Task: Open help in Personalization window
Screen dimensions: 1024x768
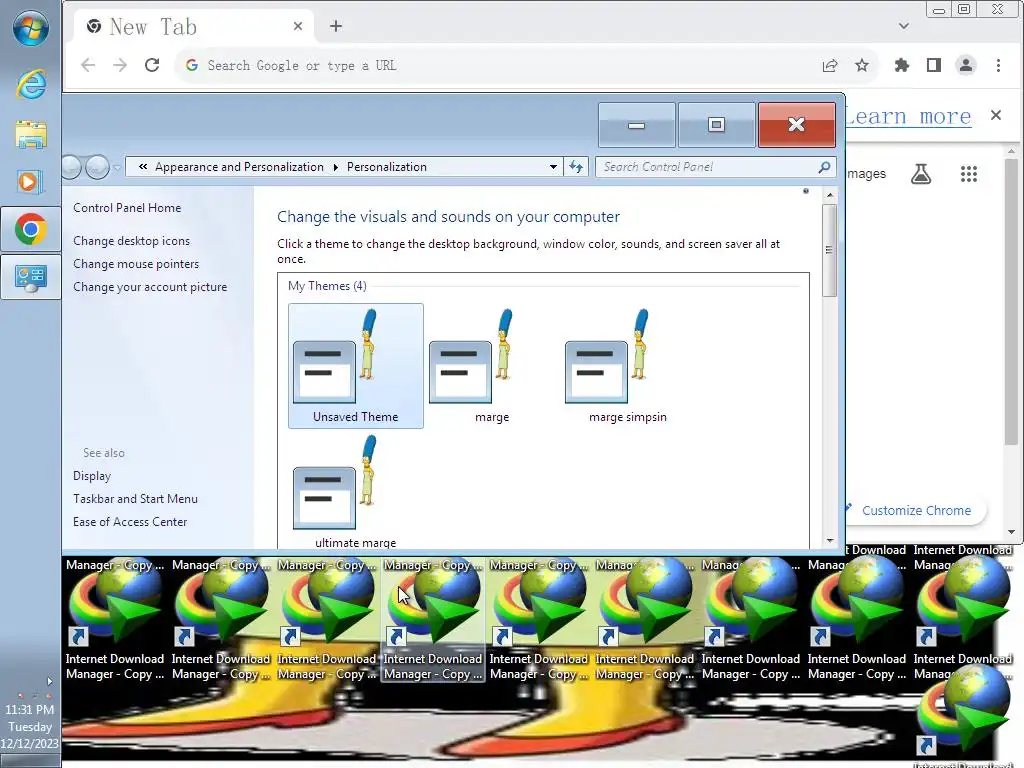Action: [x=806, y=191]
